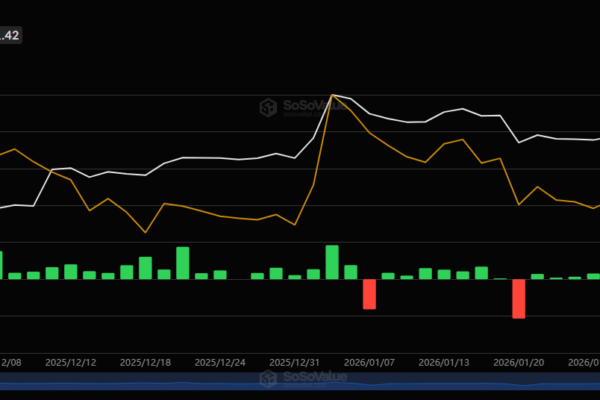Click the white line's dip above 2026/01/20
Viewport: 600px width, 400px height.
pos(519,142)
